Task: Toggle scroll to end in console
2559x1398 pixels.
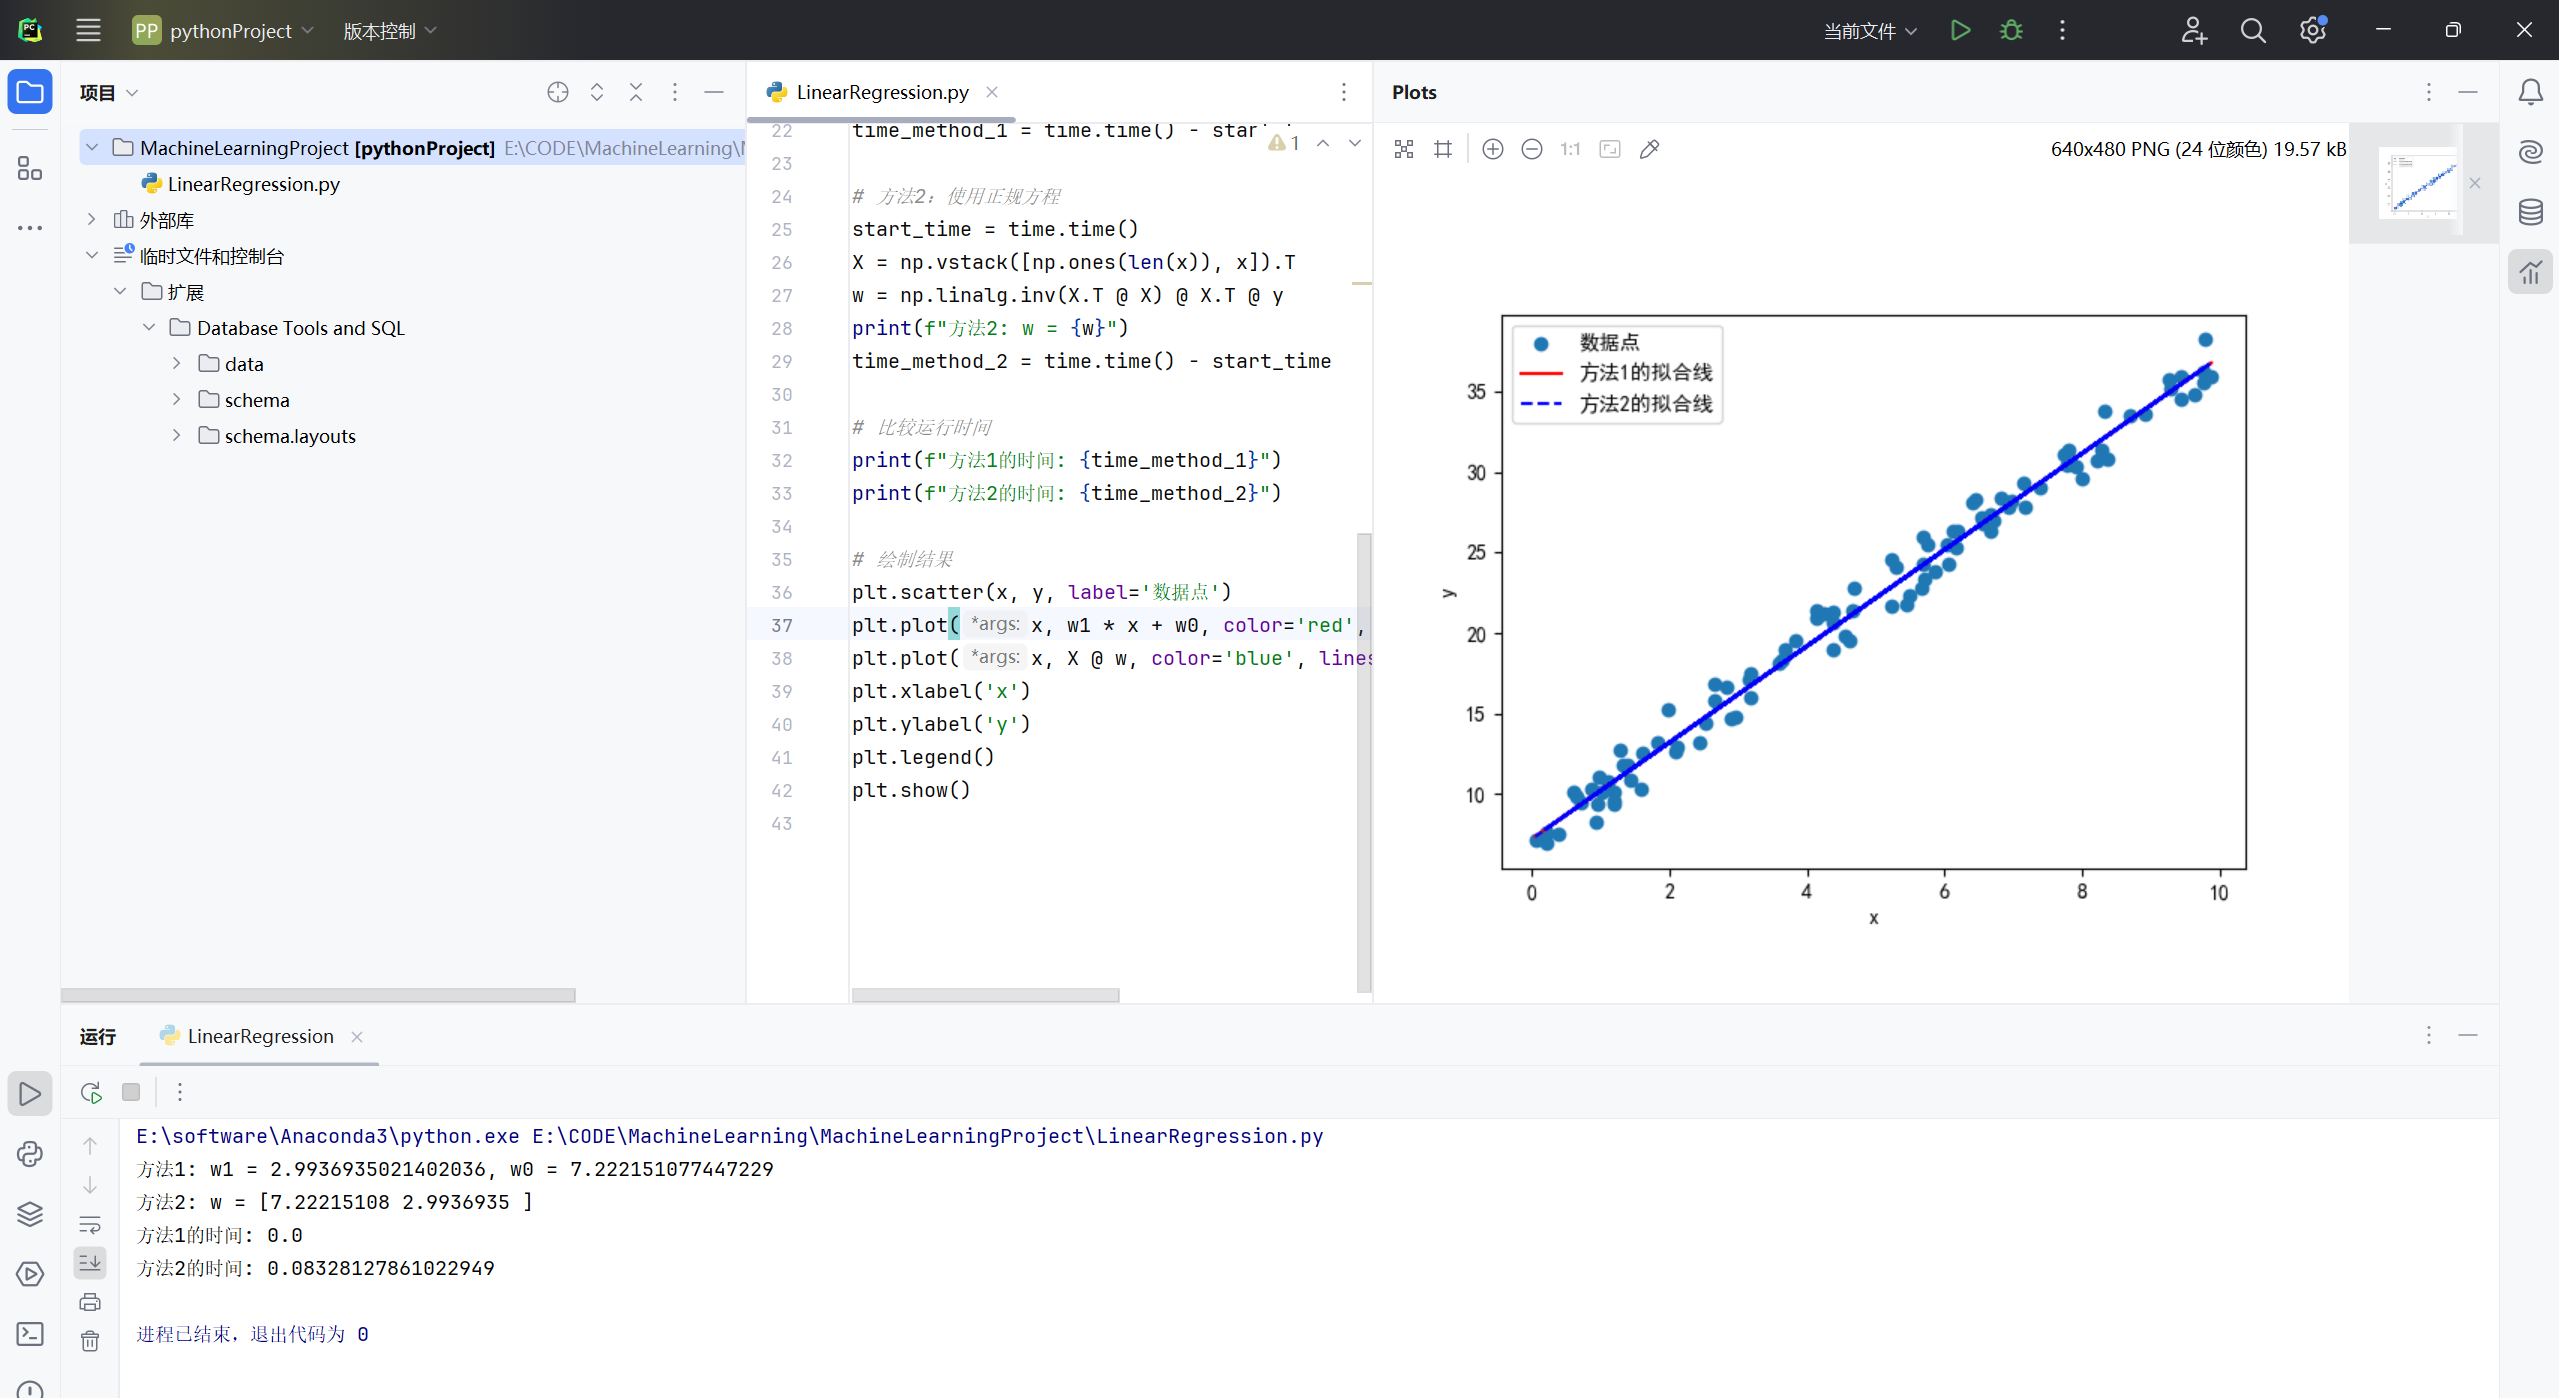Action: coord(90,1263)
